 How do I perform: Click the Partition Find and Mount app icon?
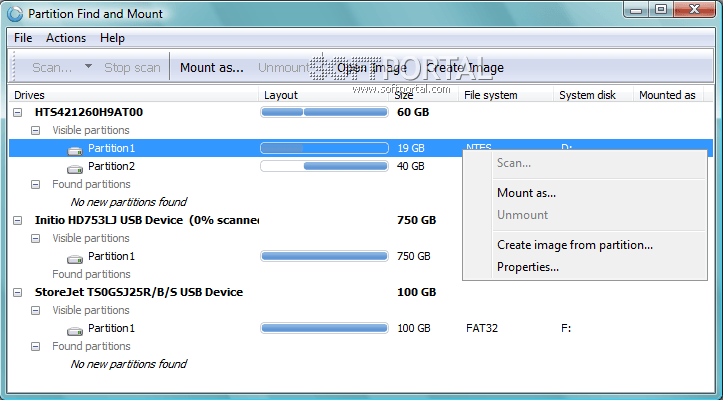click(14, 14)
